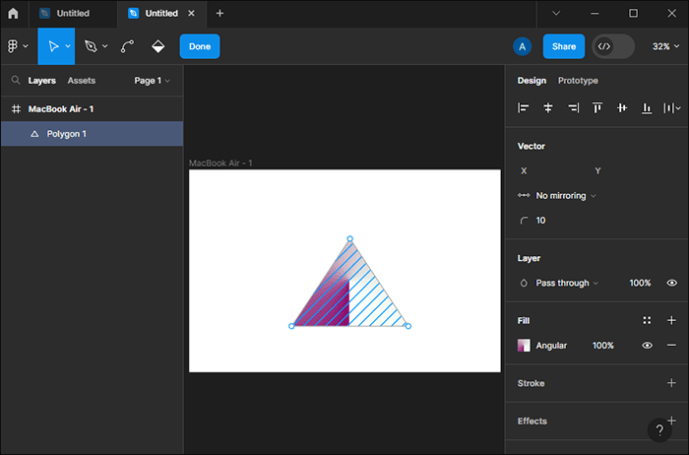
Task: Open the Angular gradient color swatch
Action: (x=523, y=346)
